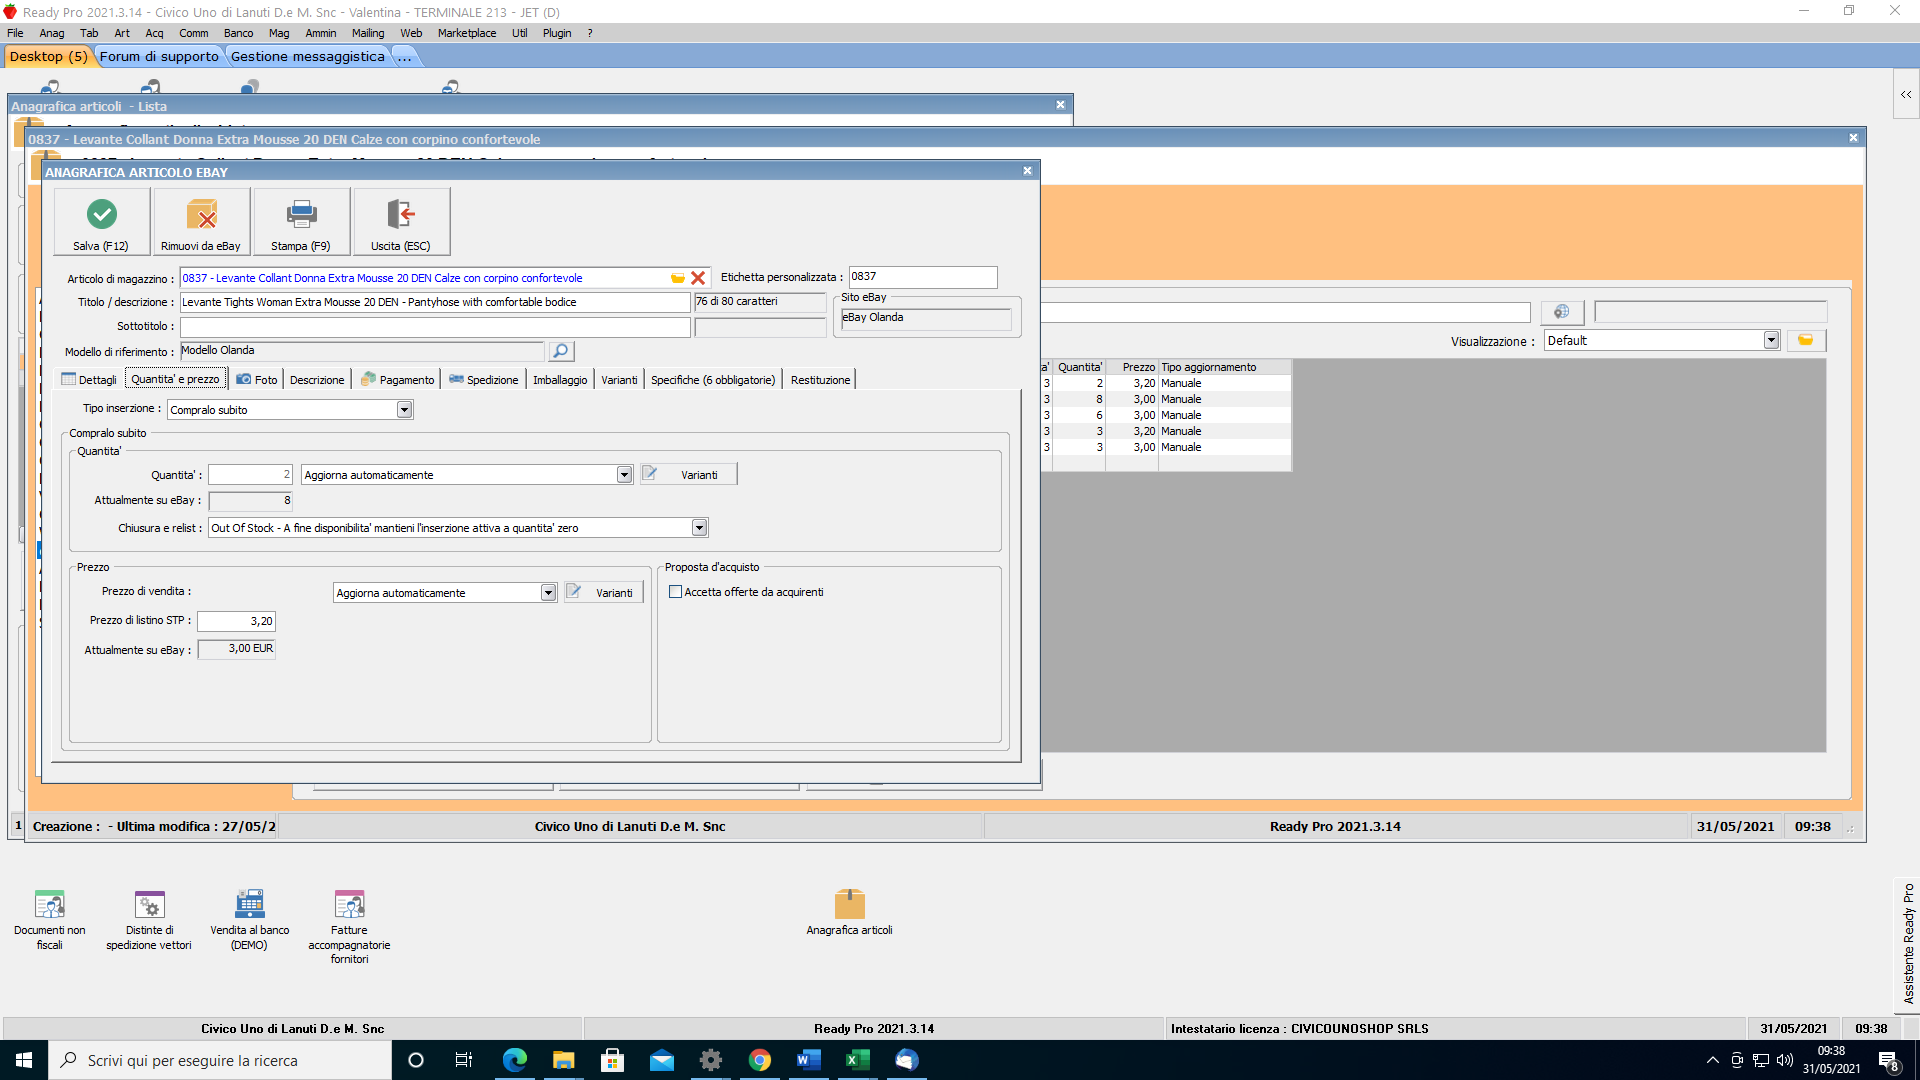
Task: Open Excel from taskbar
Action: coord(858,1060)
